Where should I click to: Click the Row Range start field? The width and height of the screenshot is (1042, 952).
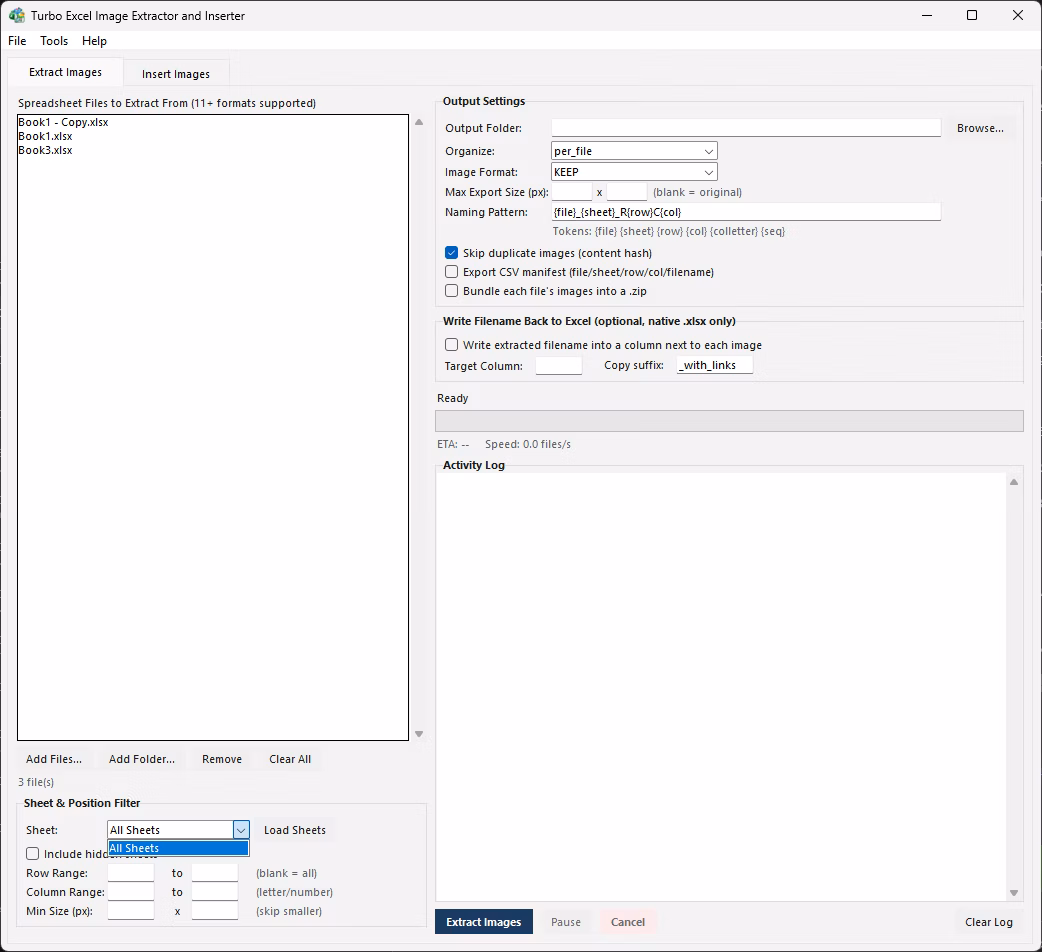tap(131, 872)
